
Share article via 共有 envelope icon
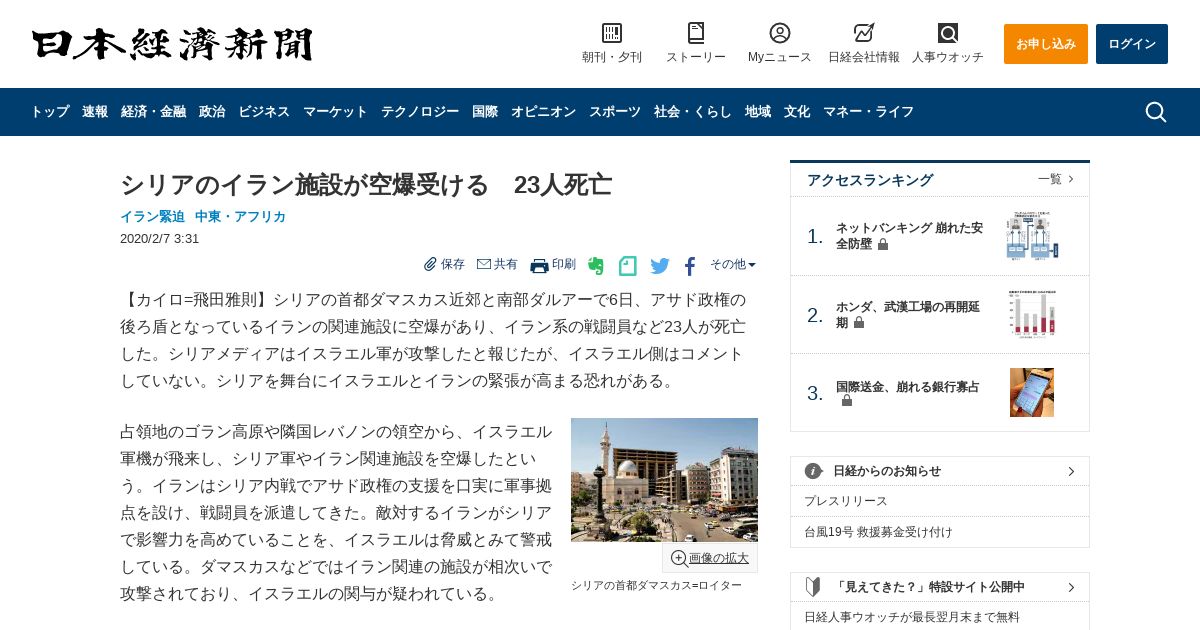(x=484, y=264)
